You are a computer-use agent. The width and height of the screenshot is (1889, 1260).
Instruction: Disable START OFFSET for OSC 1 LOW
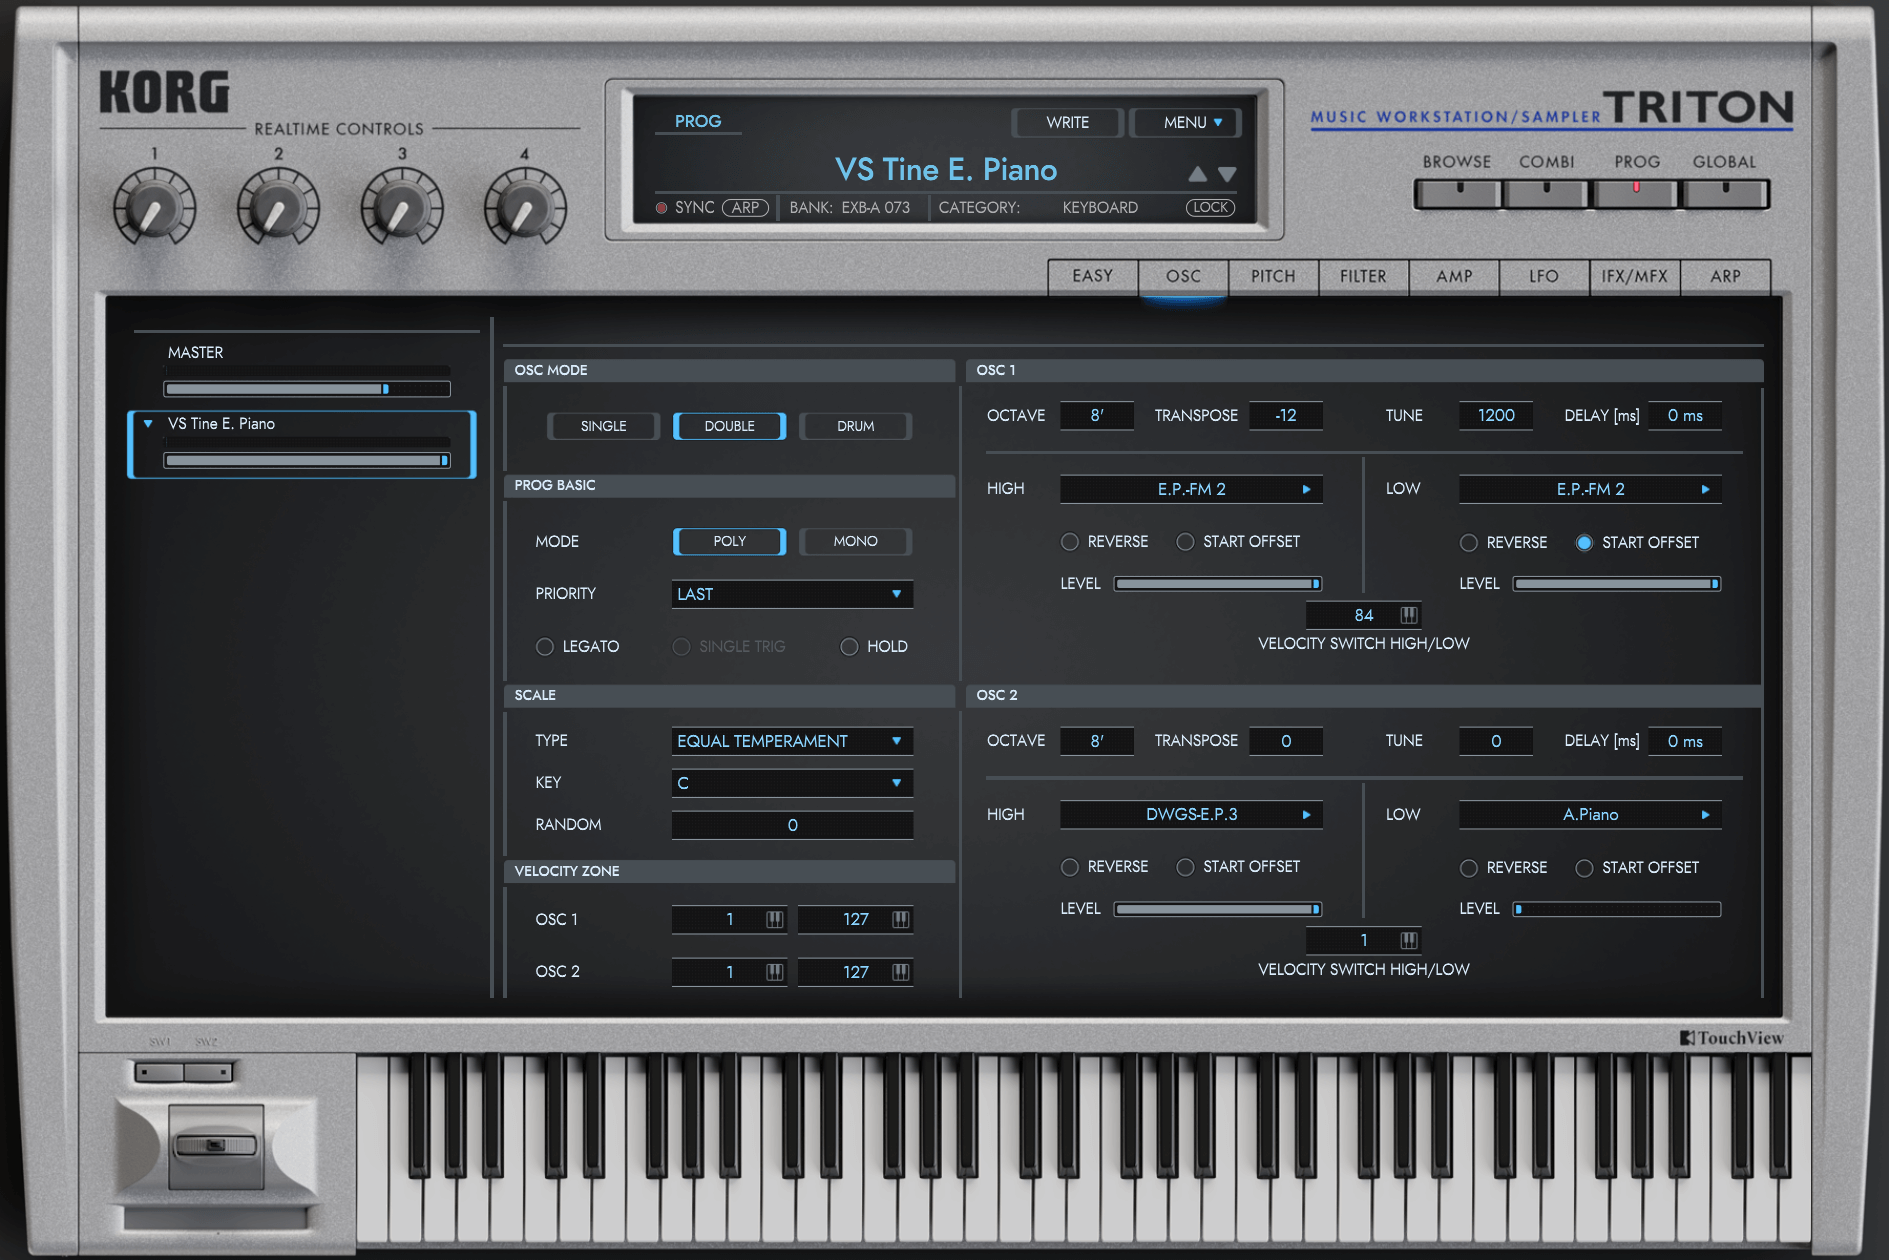[1584, 543]
